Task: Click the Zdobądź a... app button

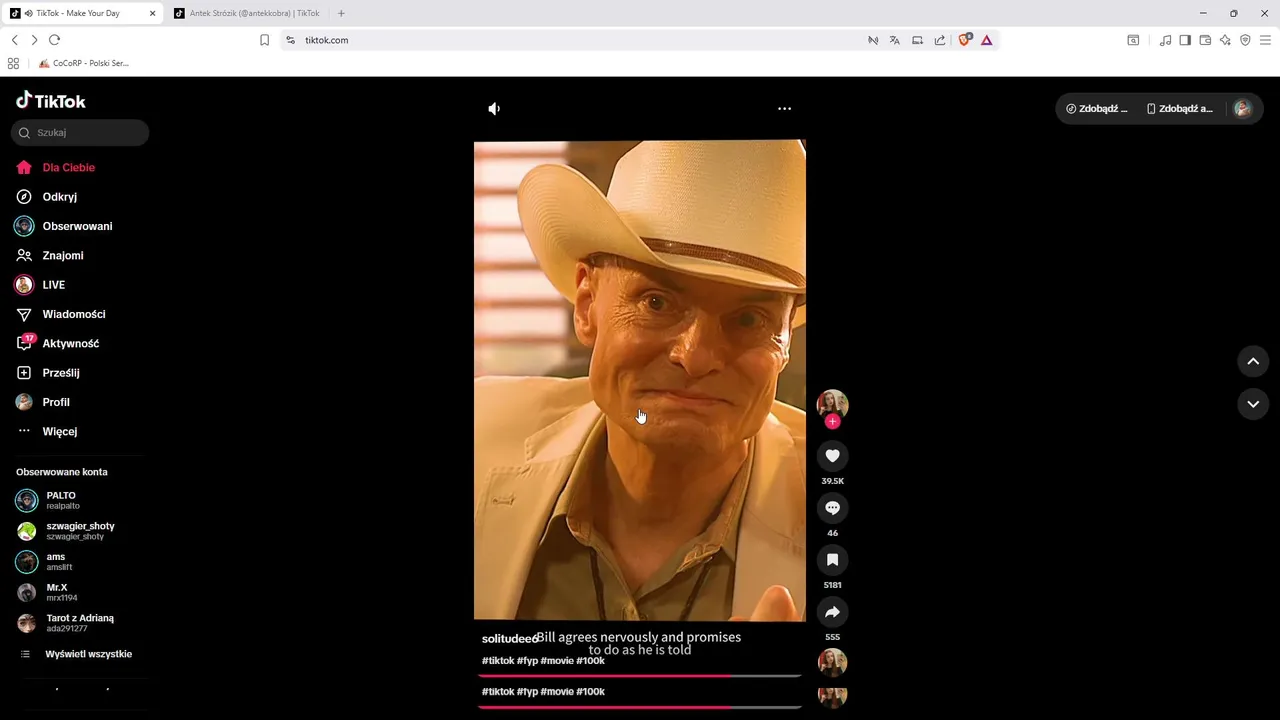Action: coord(1180,109)
